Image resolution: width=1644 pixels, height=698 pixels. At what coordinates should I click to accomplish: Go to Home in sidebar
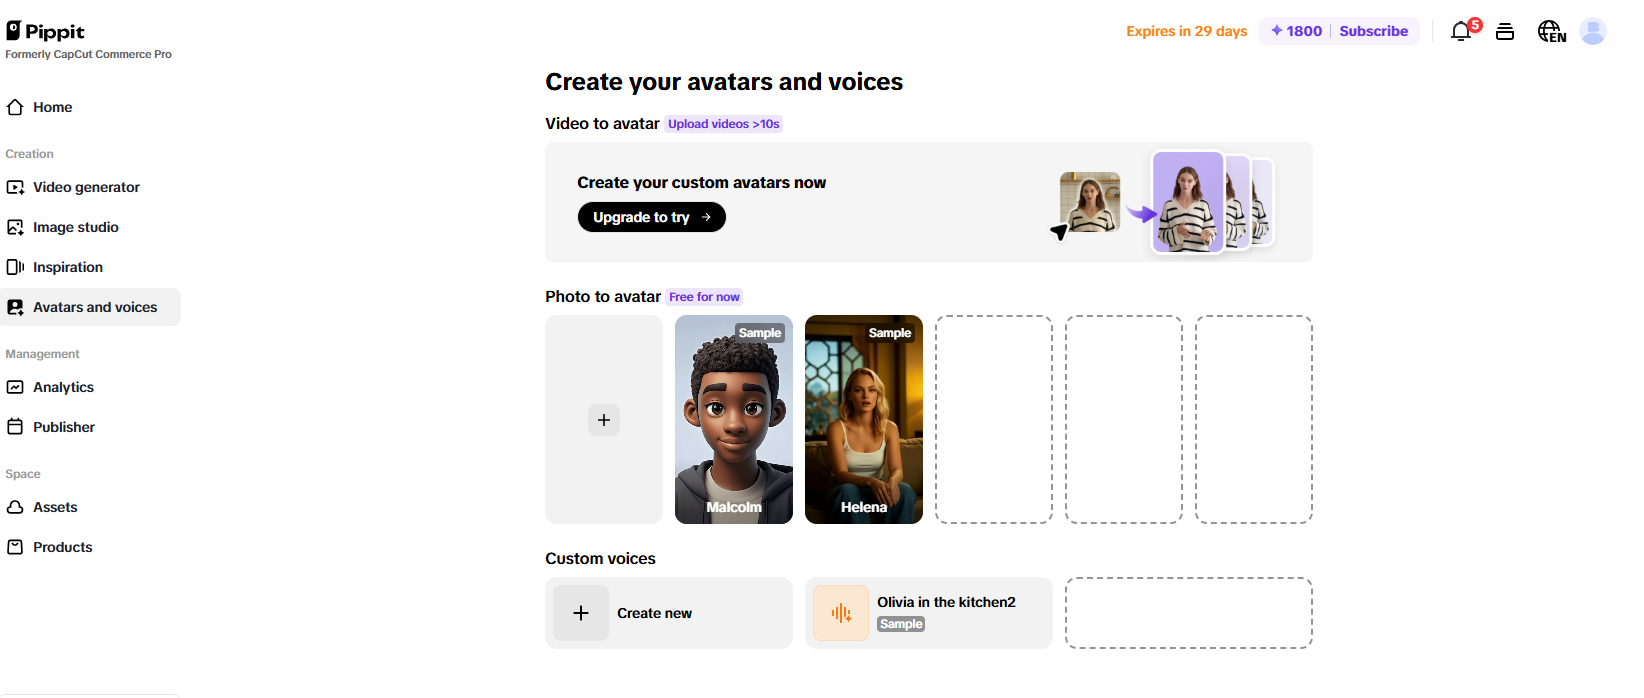tap(52, 107)
